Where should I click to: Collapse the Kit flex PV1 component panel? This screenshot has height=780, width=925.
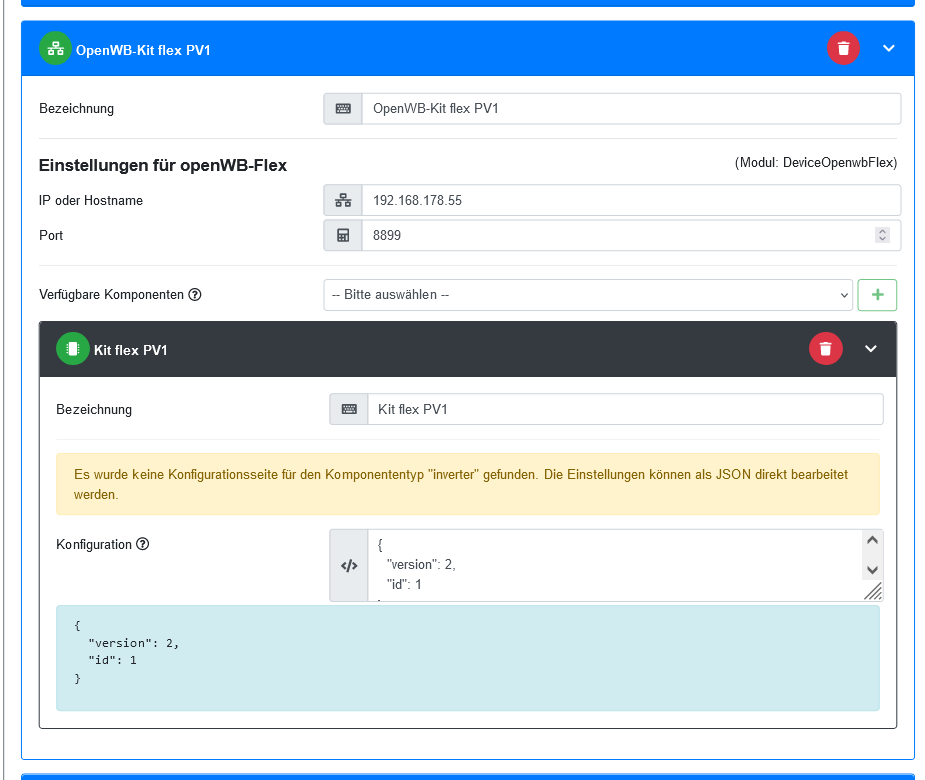[870, 349]
